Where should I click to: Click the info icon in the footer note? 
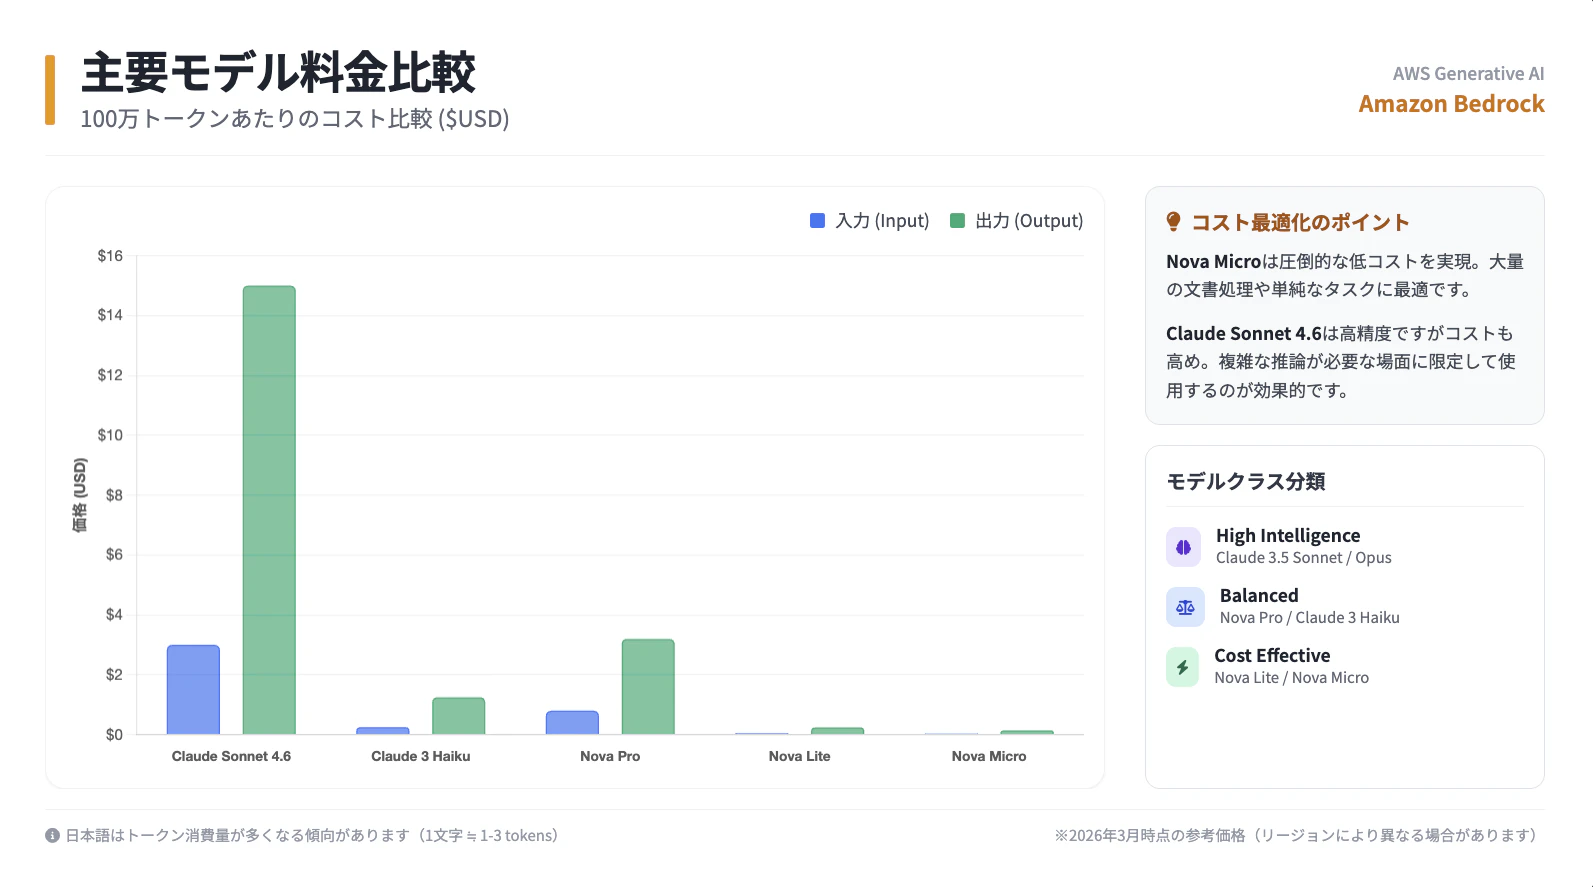tap(52, 835)
